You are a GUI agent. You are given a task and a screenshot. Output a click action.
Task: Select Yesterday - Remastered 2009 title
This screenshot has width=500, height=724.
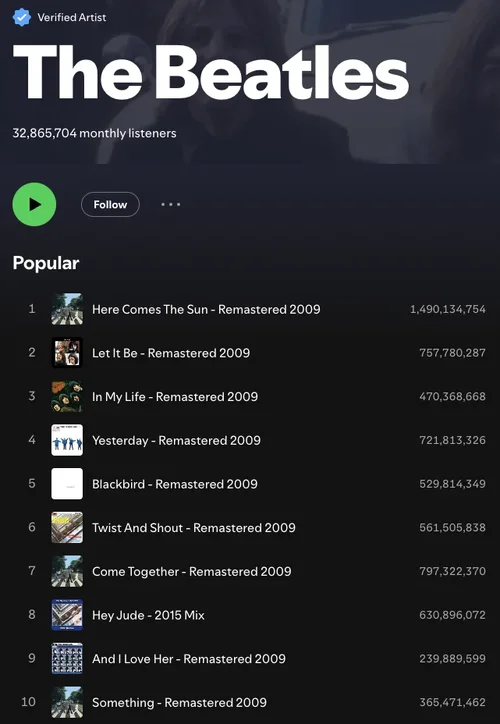pos(176,440)
